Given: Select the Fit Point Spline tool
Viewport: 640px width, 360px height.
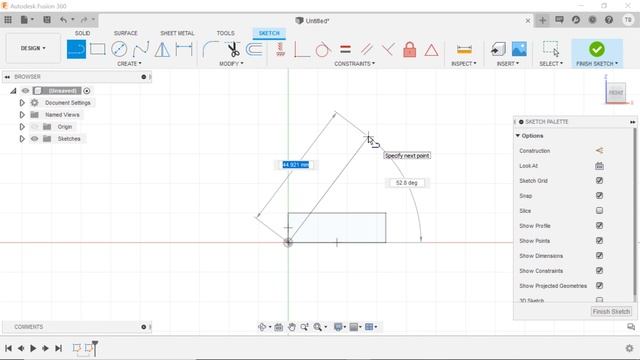Looking at the screenshot, I should pos(141,49).
